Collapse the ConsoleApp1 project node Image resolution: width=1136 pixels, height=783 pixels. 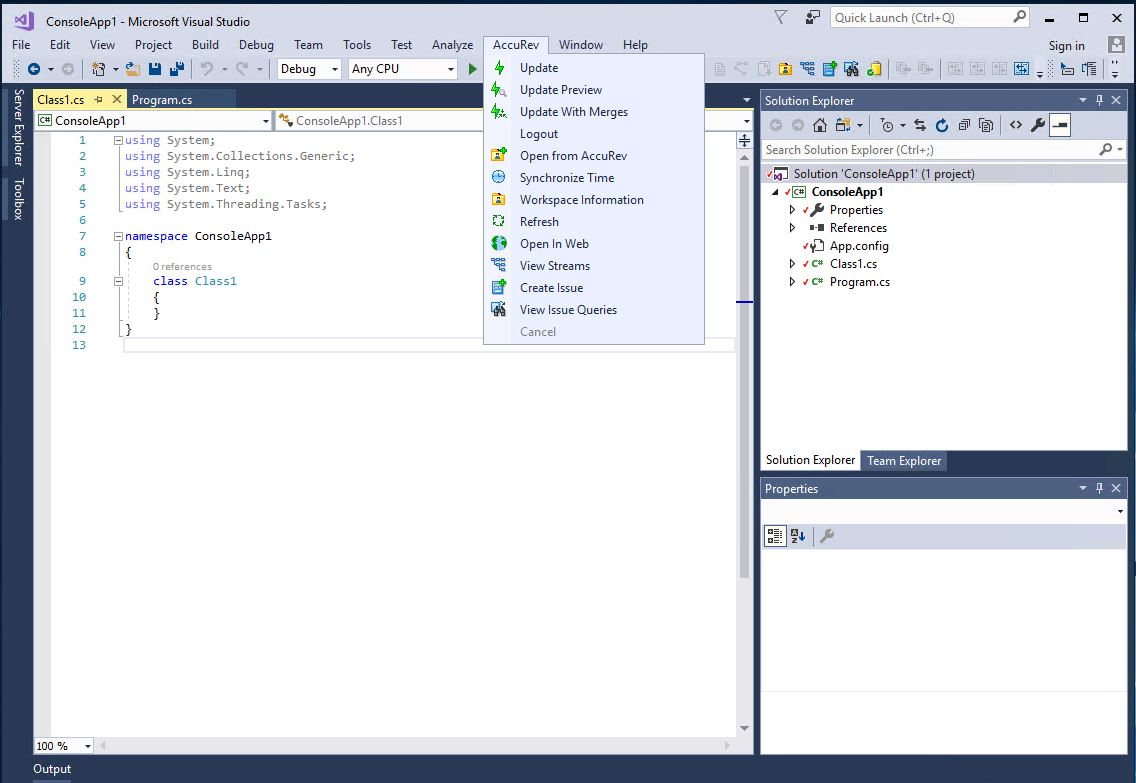775,192
